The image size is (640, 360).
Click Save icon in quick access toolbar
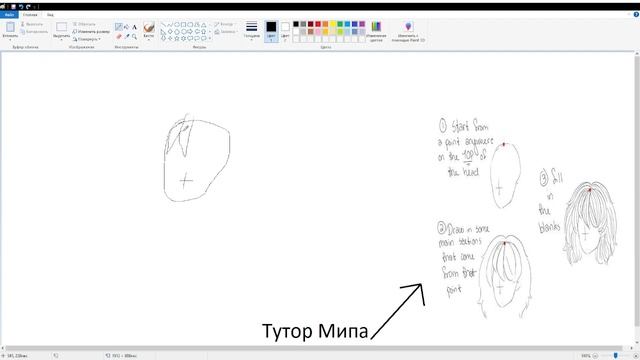[x=13, y=7]
